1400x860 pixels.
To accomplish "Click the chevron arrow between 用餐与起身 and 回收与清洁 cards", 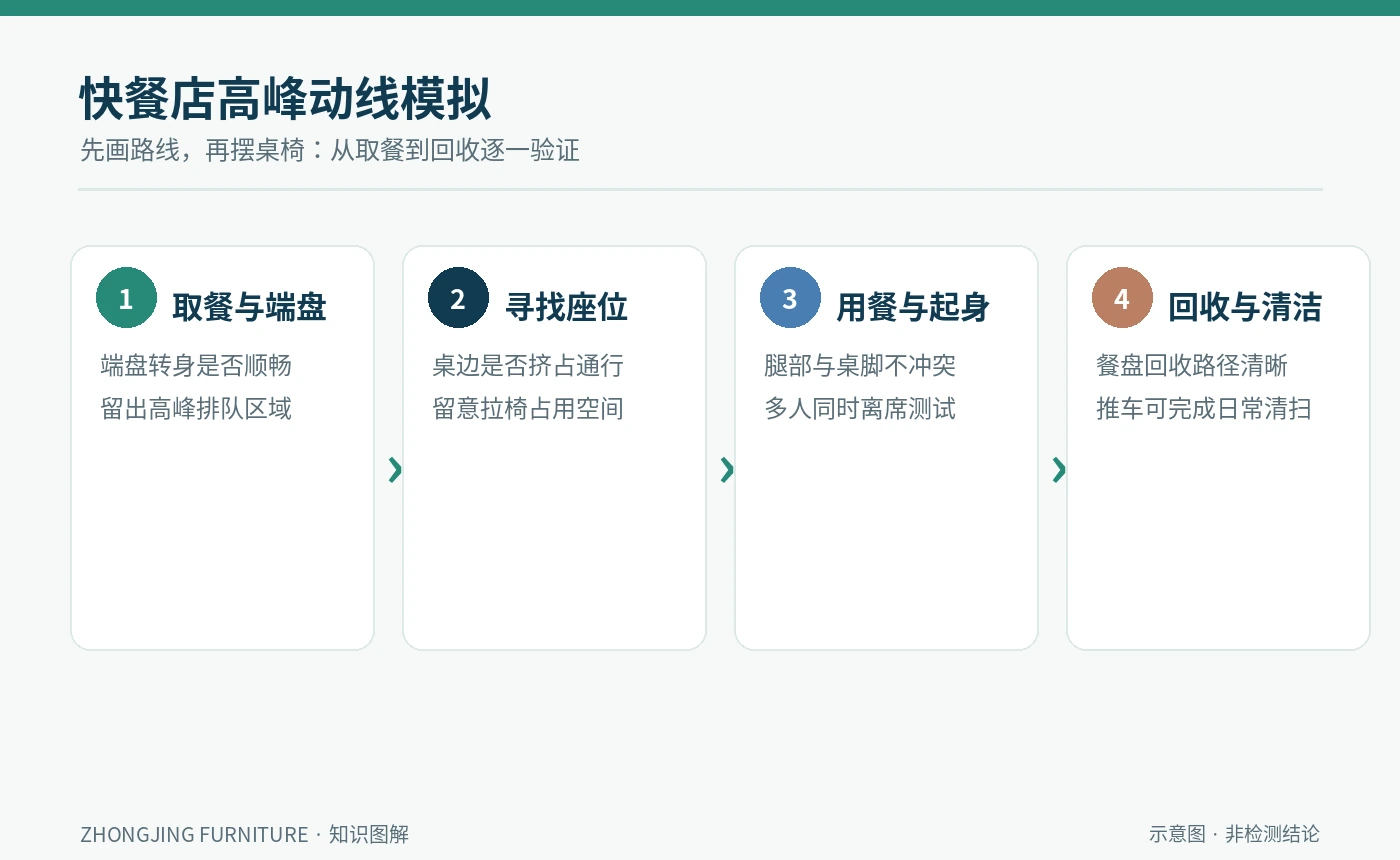I will [1059, 469].
